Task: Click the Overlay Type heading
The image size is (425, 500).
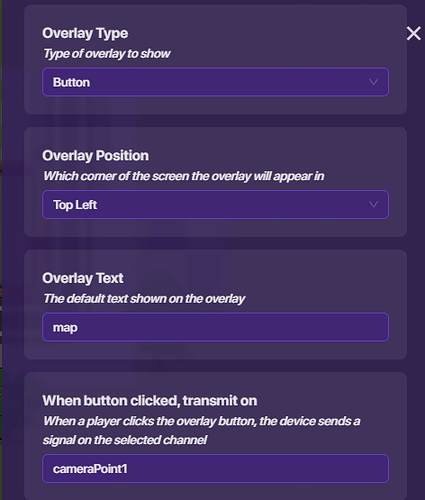Action: point(85,33)
